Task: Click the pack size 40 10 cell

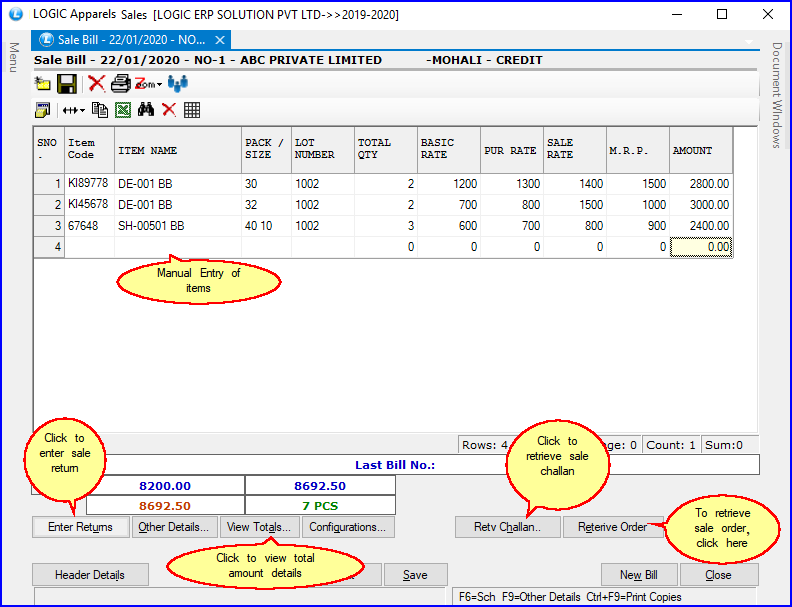Action: [x=266, y=226]
